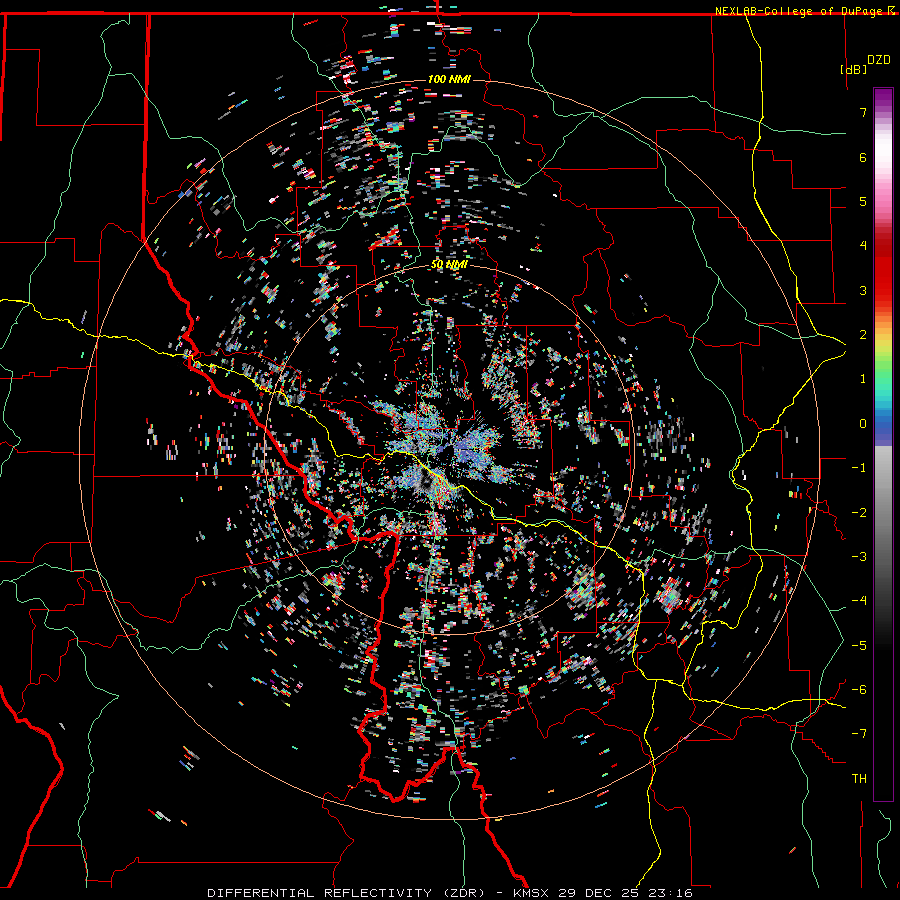Click the -7 value on color scale
This screenshot has width=900, height=900.
(x=859, y=734)
